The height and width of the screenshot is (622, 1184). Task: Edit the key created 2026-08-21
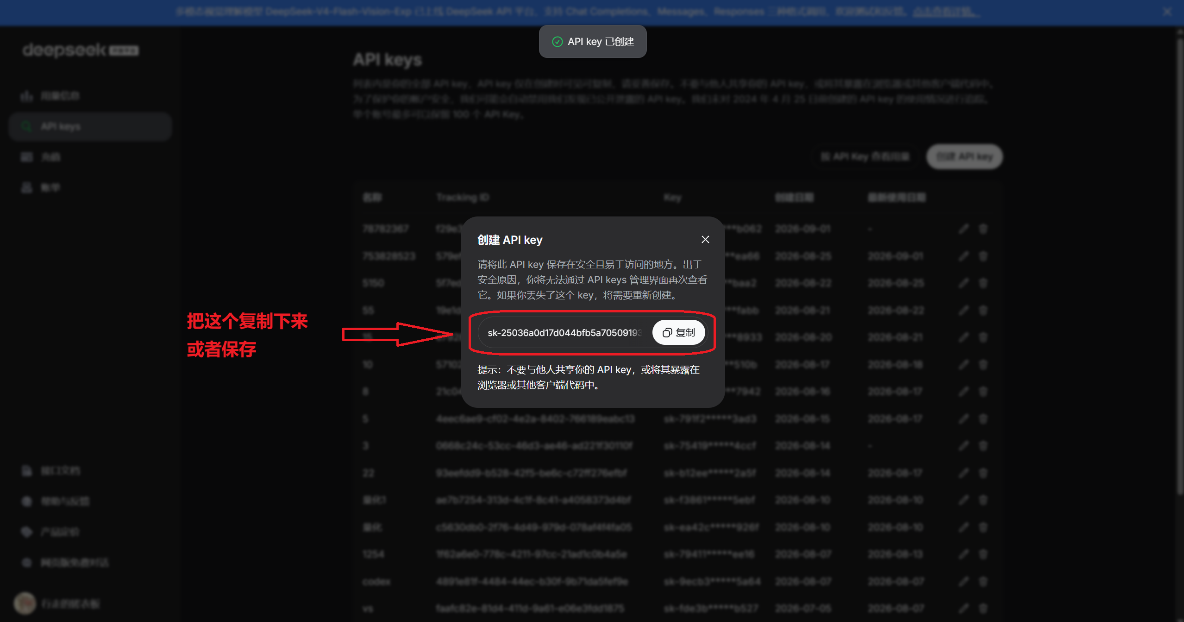click(964, 310)
